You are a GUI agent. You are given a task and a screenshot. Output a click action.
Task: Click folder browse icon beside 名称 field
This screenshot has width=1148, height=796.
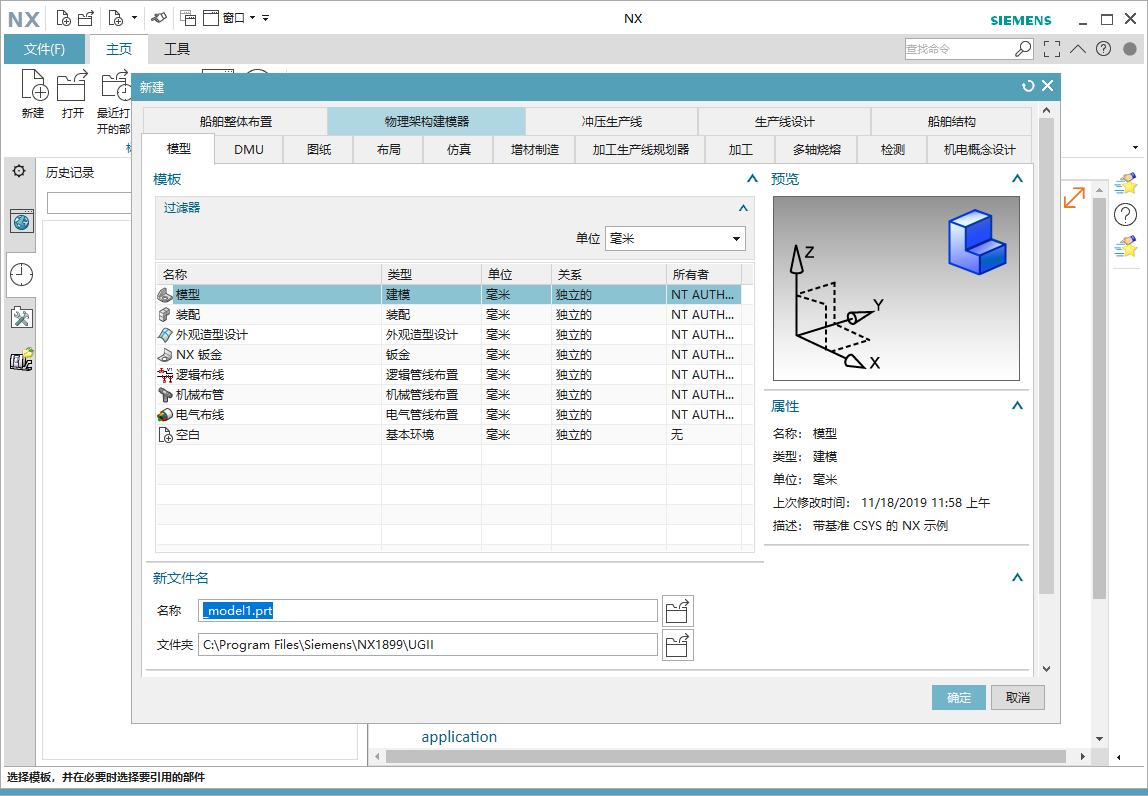click(x=678, y=610)
